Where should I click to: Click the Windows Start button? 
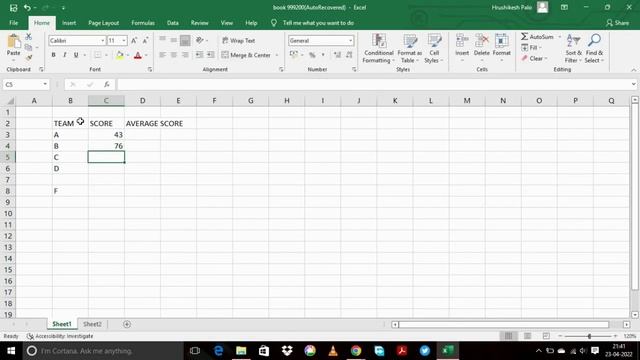tap(11, 351)
